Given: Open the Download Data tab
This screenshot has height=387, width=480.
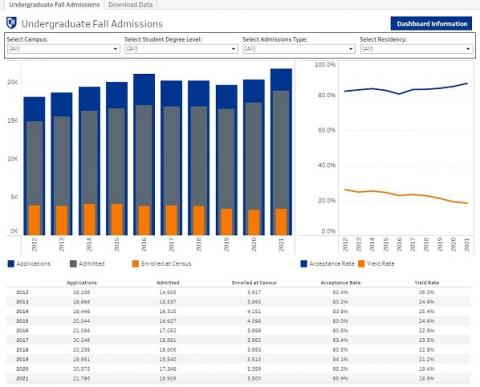Looking at the screenshot, I should (130, 5).
